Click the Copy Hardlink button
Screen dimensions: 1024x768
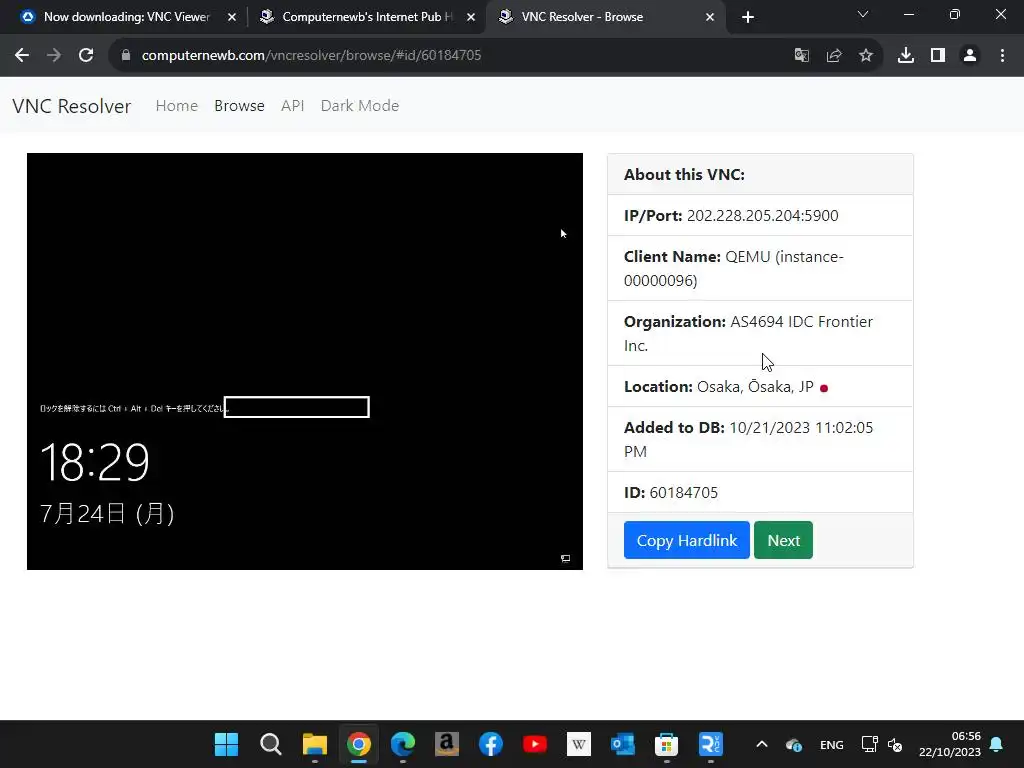(686, 540)
